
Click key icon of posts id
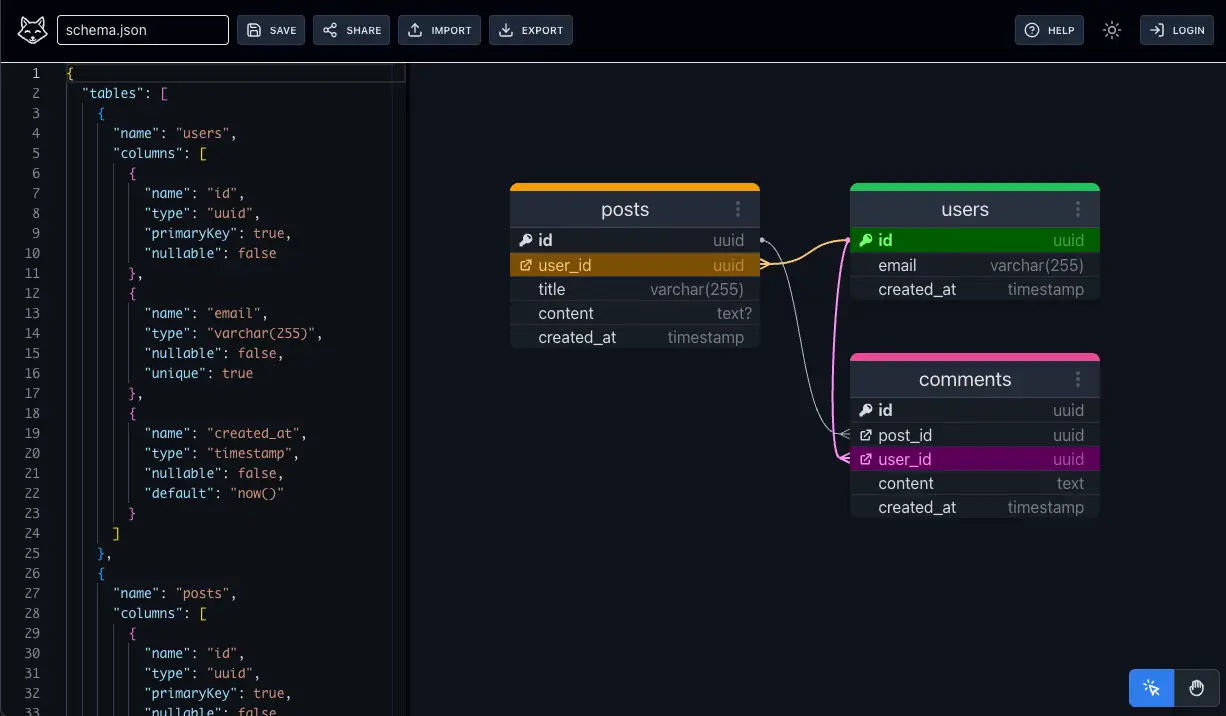[x=526, y=240]
